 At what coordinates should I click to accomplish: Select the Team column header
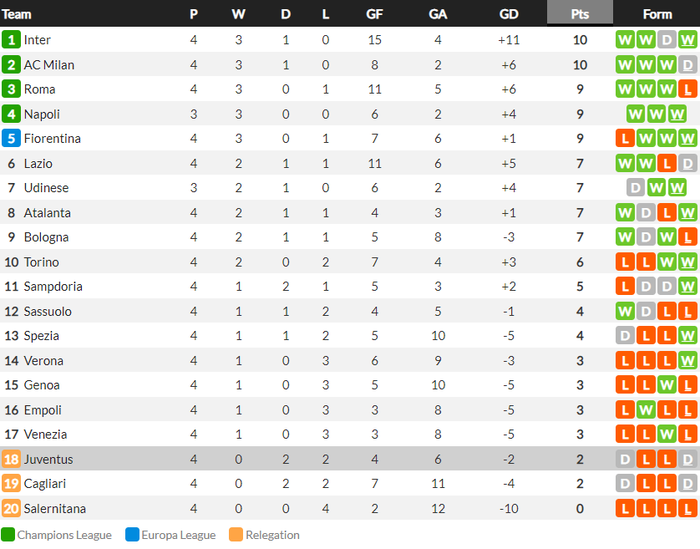[x=17, y=14]
